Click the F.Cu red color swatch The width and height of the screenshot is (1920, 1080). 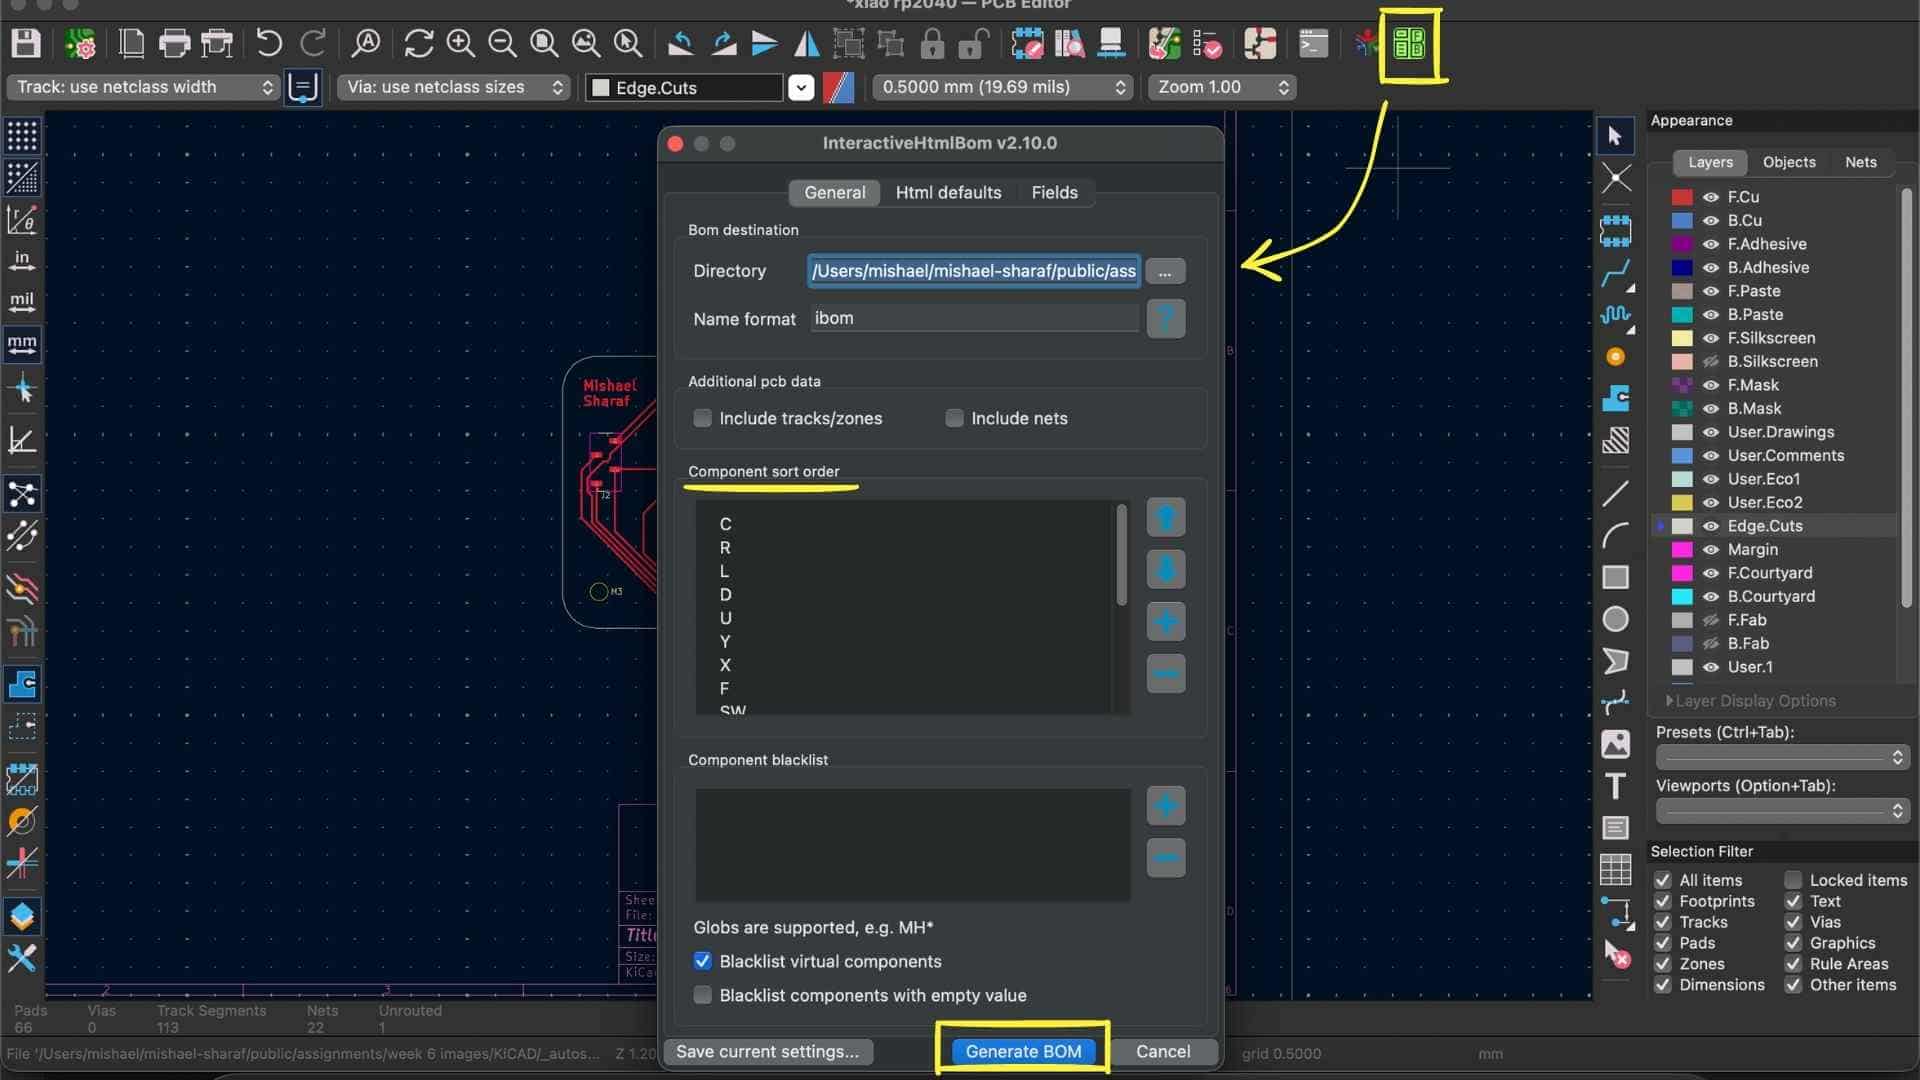pyautogui.click(x=1682, y=197)
